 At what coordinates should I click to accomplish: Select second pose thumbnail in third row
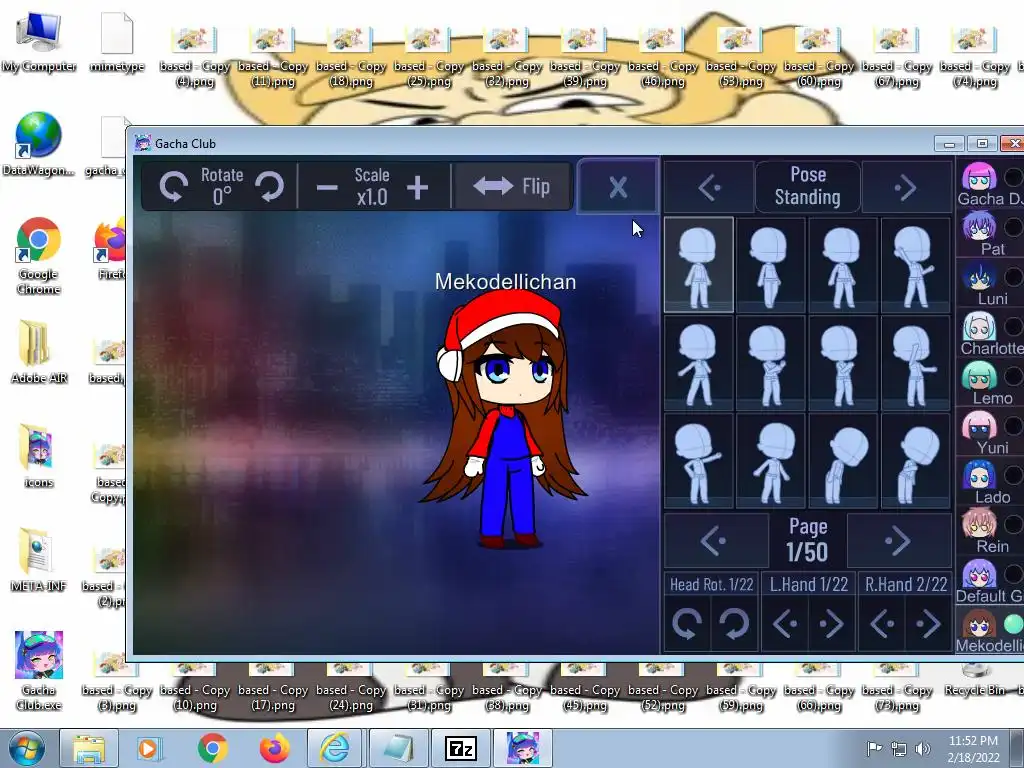[771, 461]
